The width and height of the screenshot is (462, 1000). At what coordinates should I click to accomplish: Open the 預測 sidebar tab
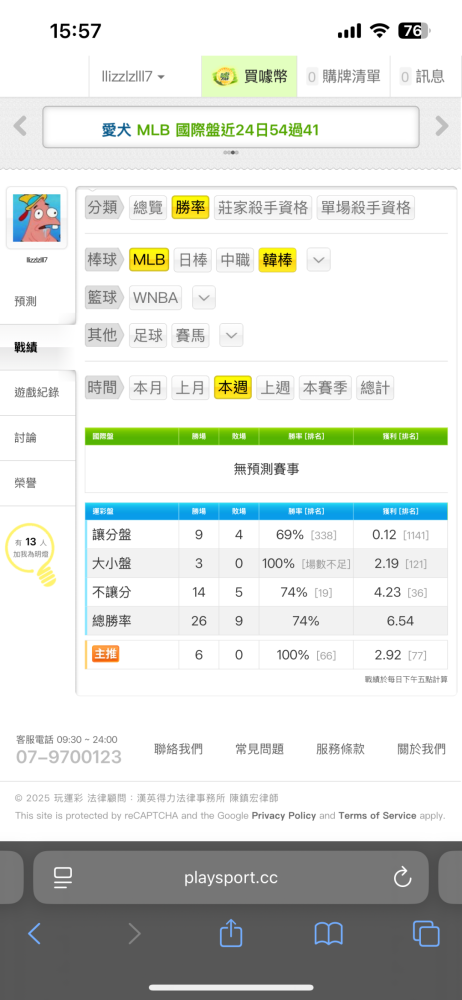[x=38, y=302]
